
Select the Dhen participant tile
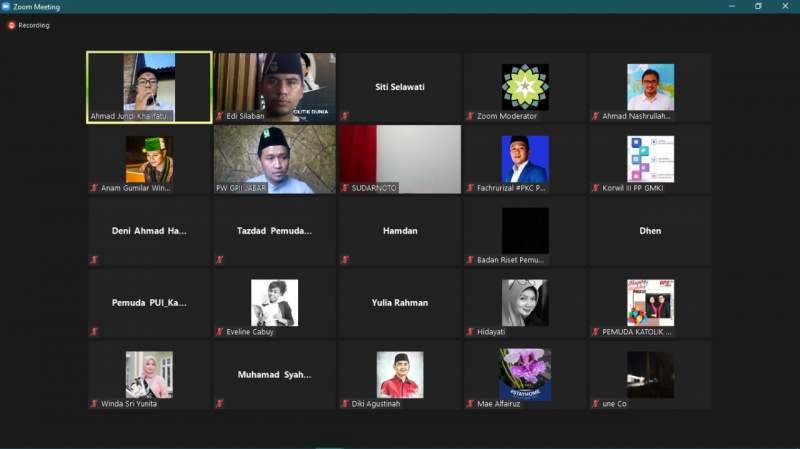(650, 231)
